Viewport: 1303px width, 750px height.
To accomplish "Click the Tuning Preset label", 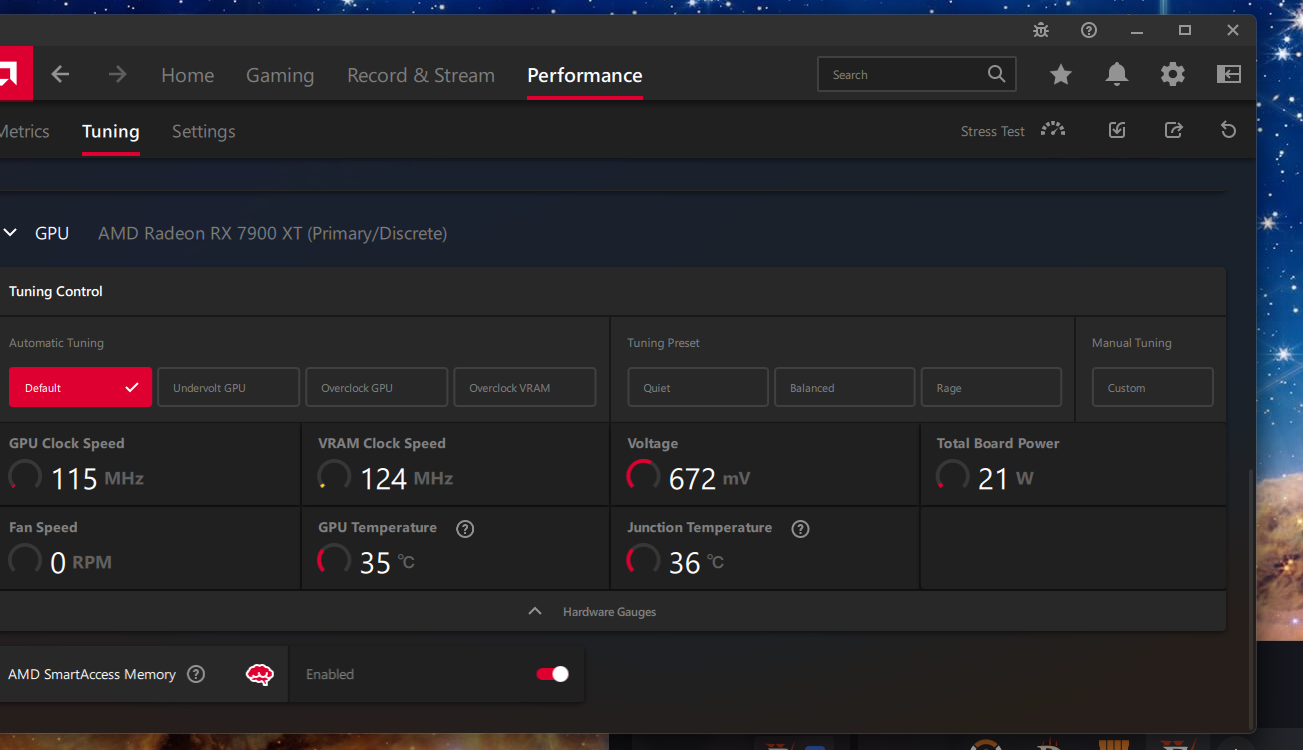I will pos(663,343).
